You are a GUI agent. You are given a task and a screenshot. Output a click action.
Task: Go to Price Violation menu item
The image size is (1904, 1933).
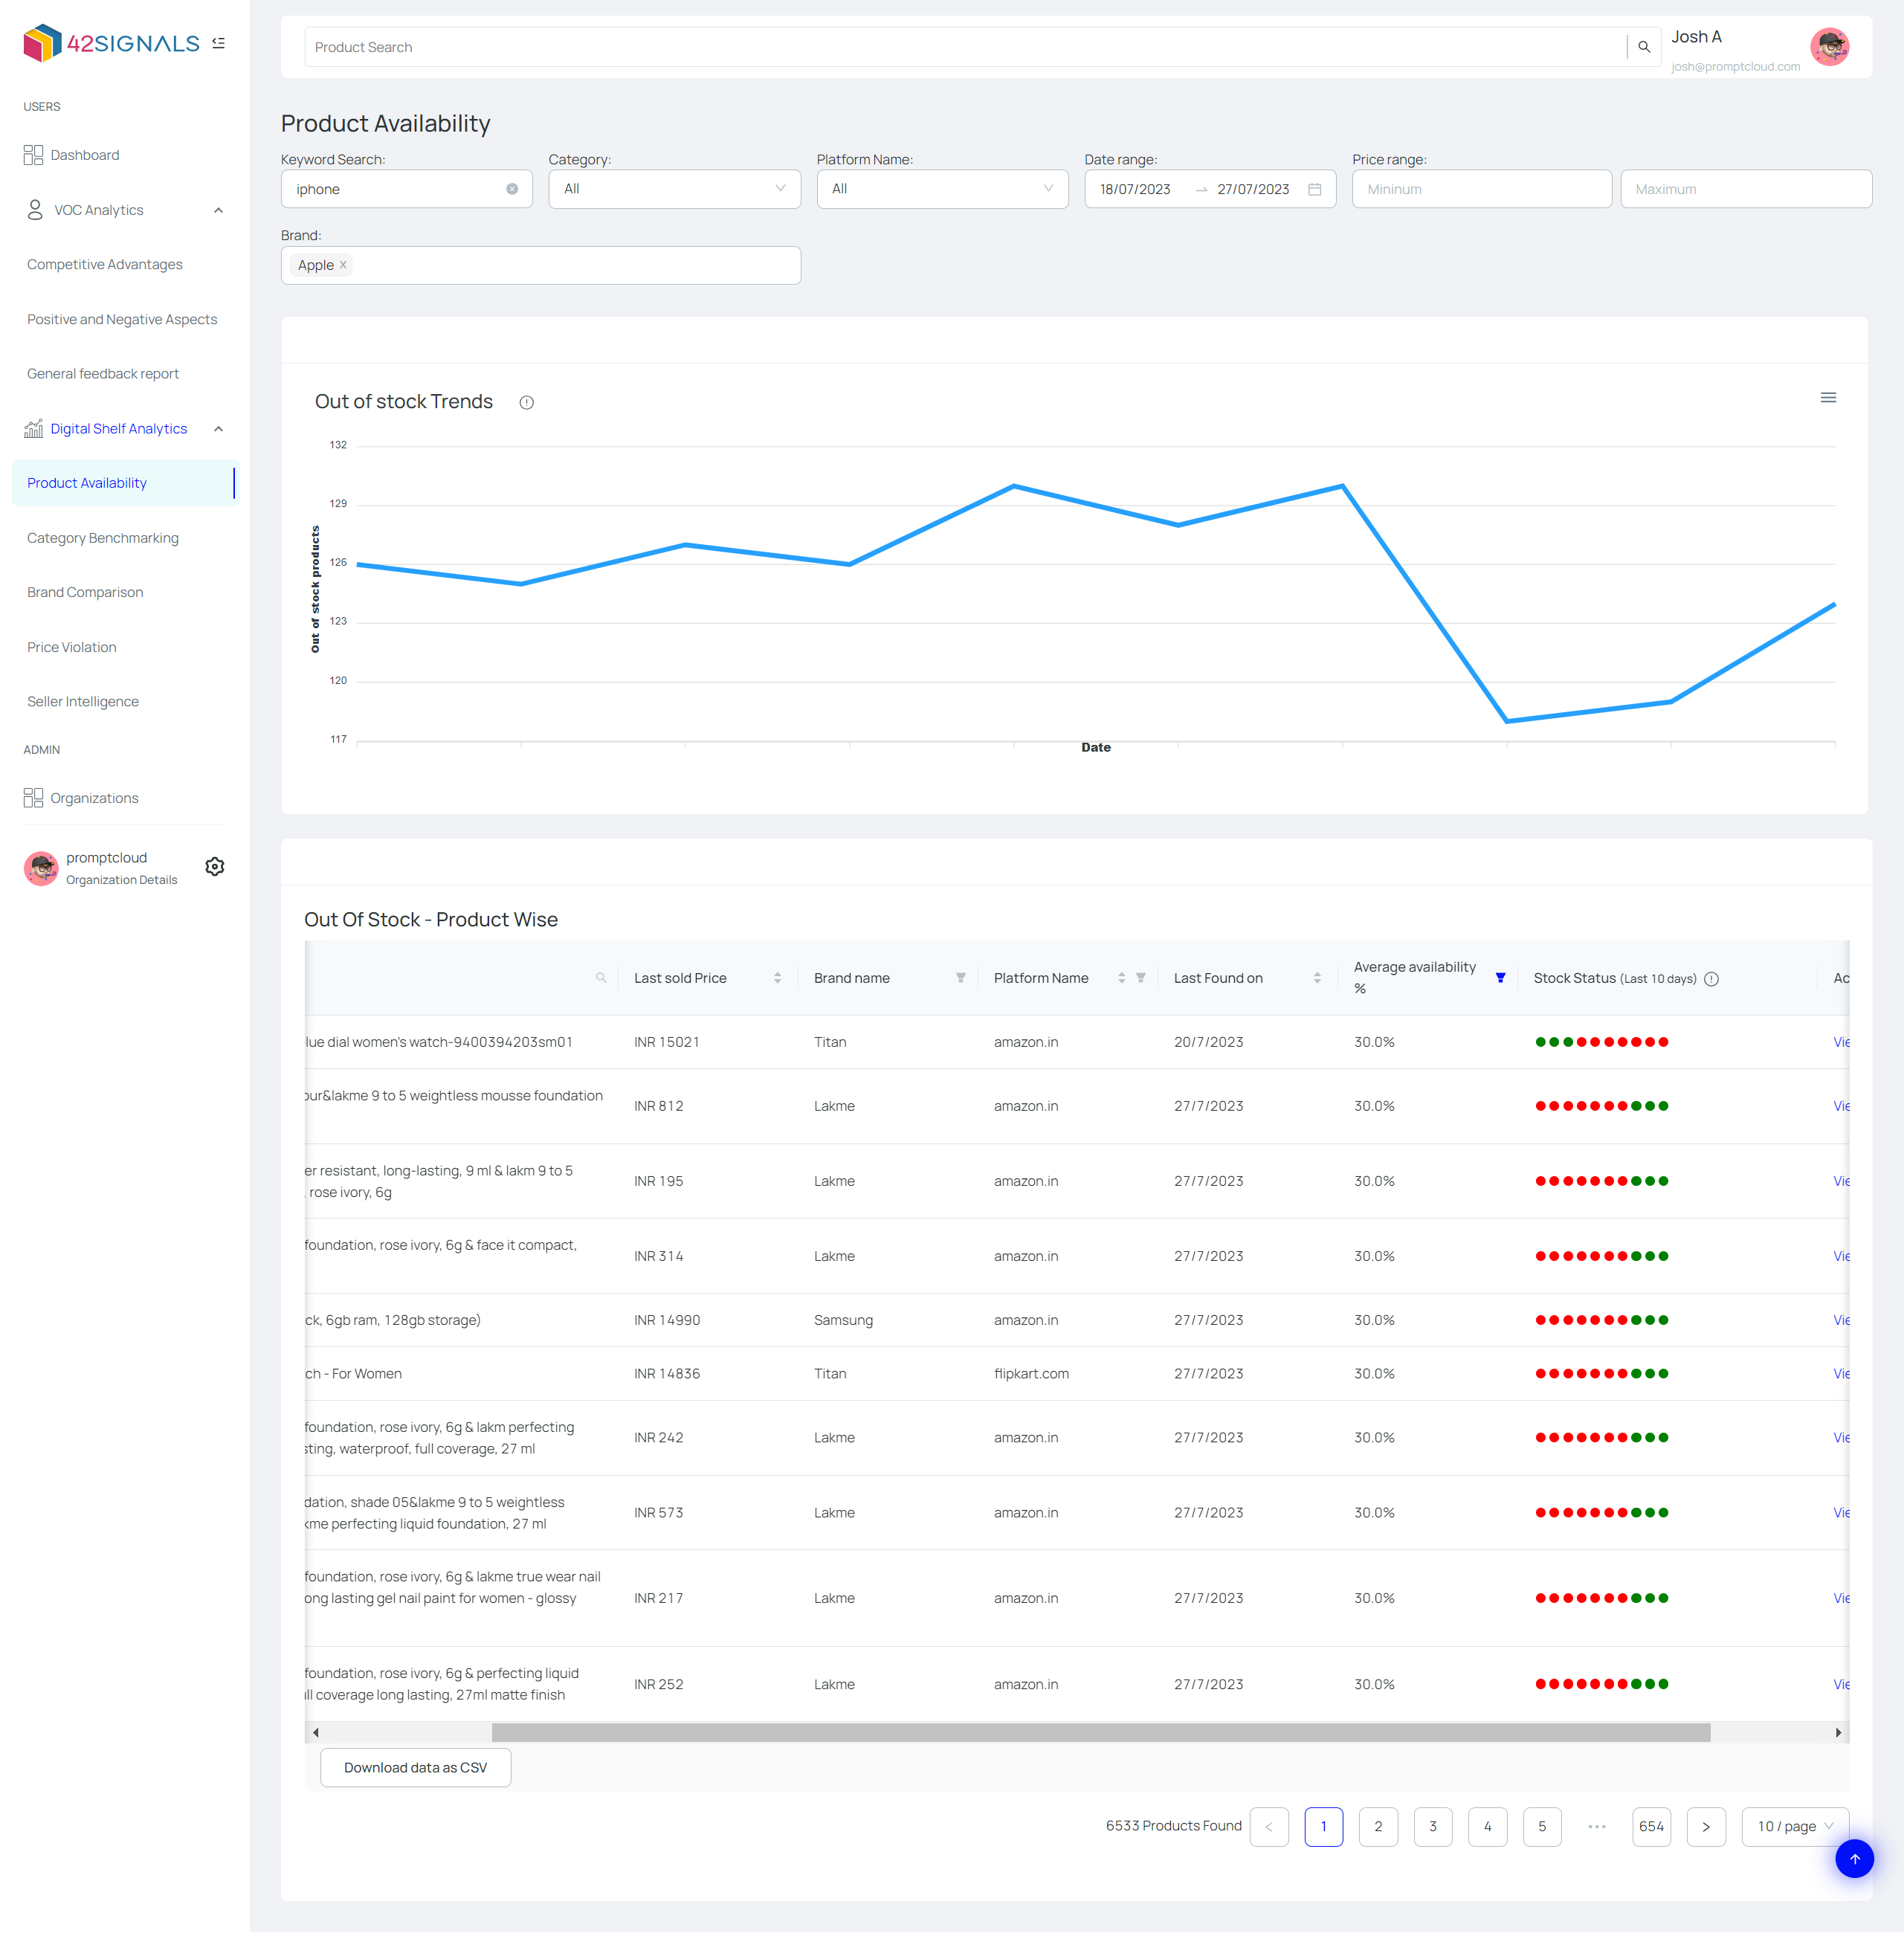tap(72, 647)
